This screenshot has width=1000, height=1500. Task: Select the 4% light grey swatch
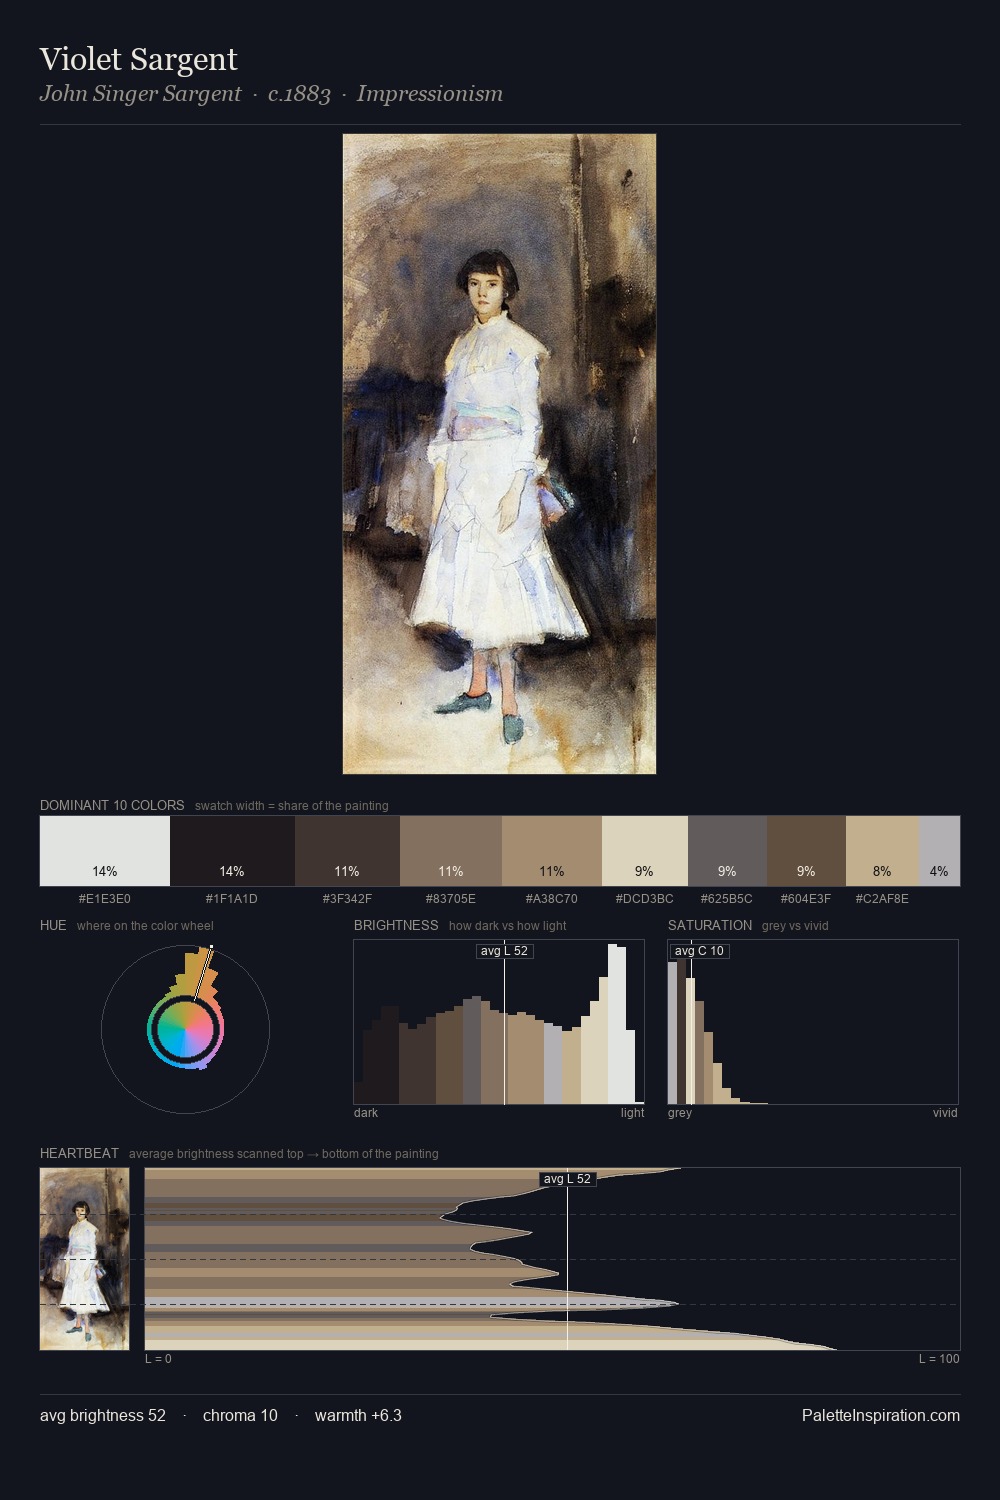pos(939,851)
